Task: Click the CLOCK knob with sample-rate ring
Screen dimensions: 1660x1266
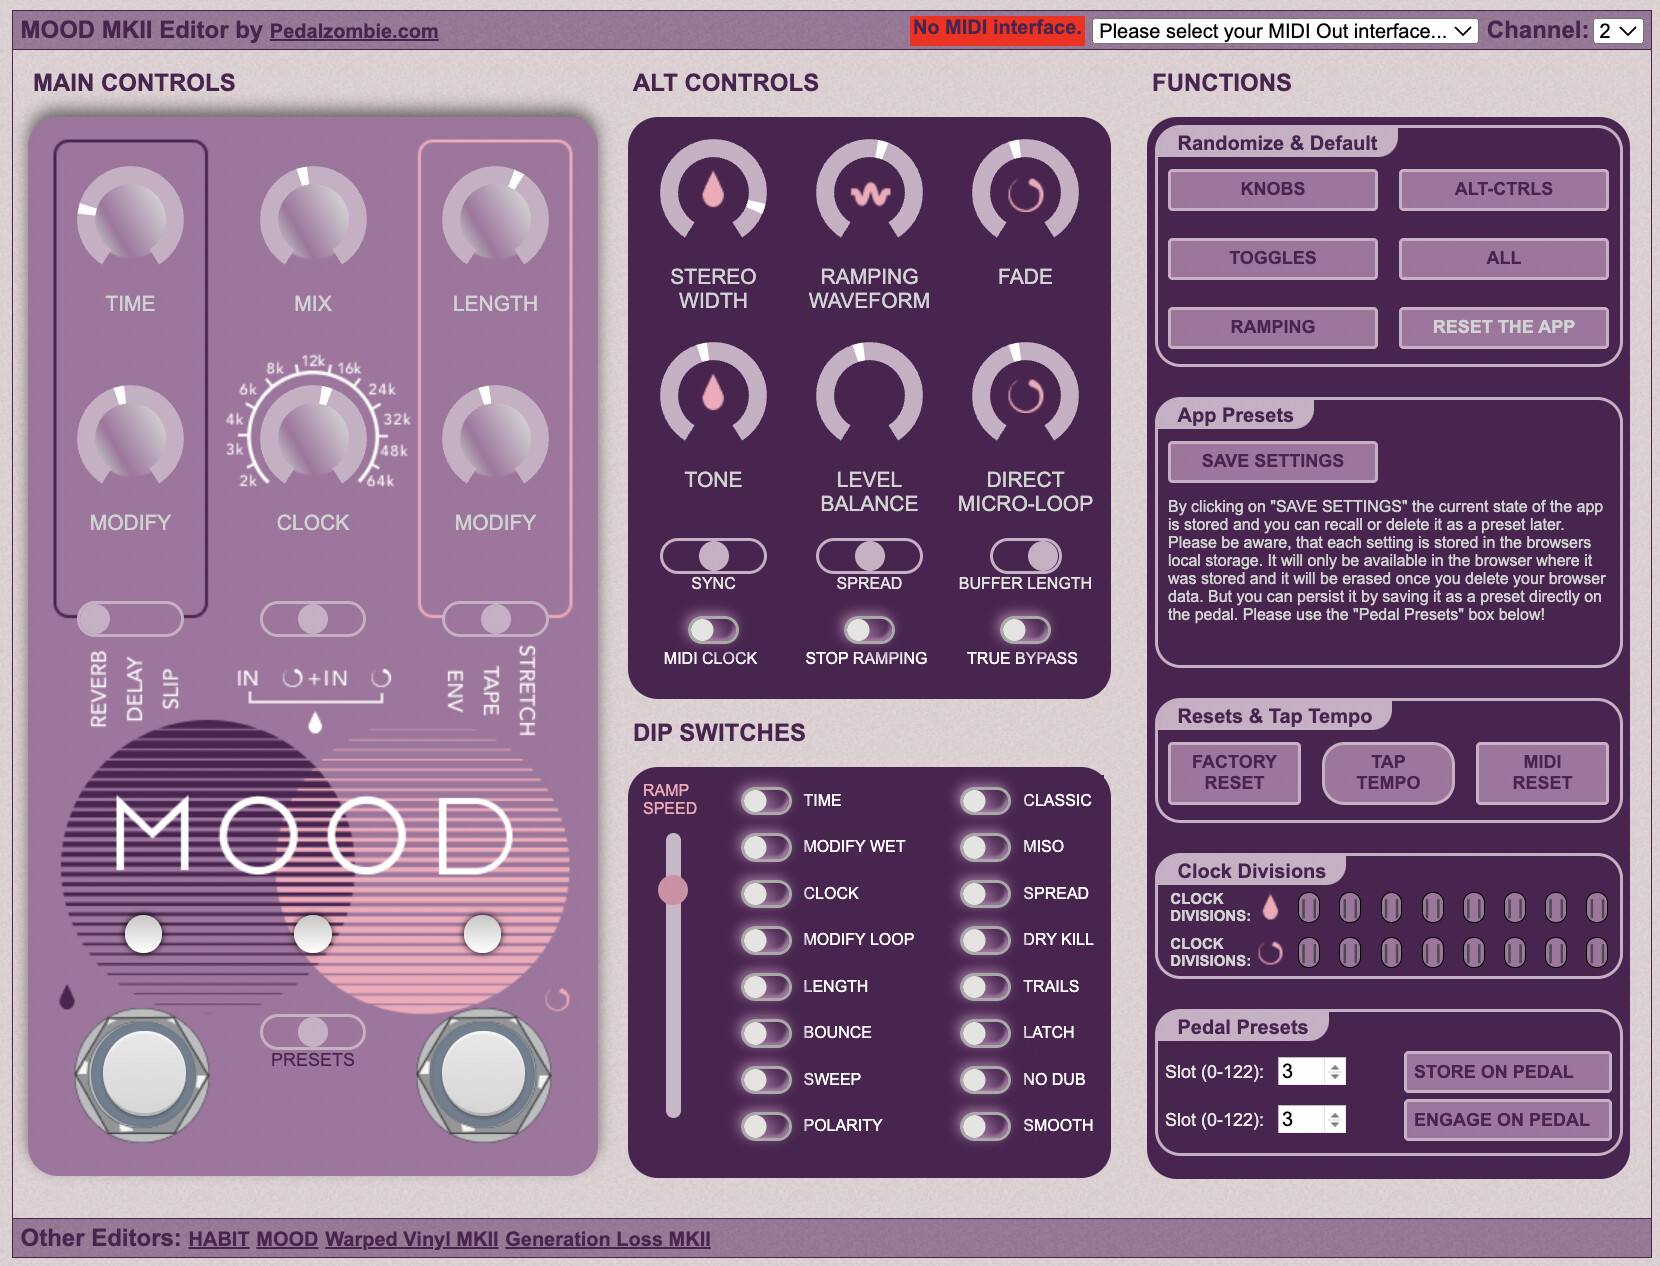Action: click(x=313, y=434)
